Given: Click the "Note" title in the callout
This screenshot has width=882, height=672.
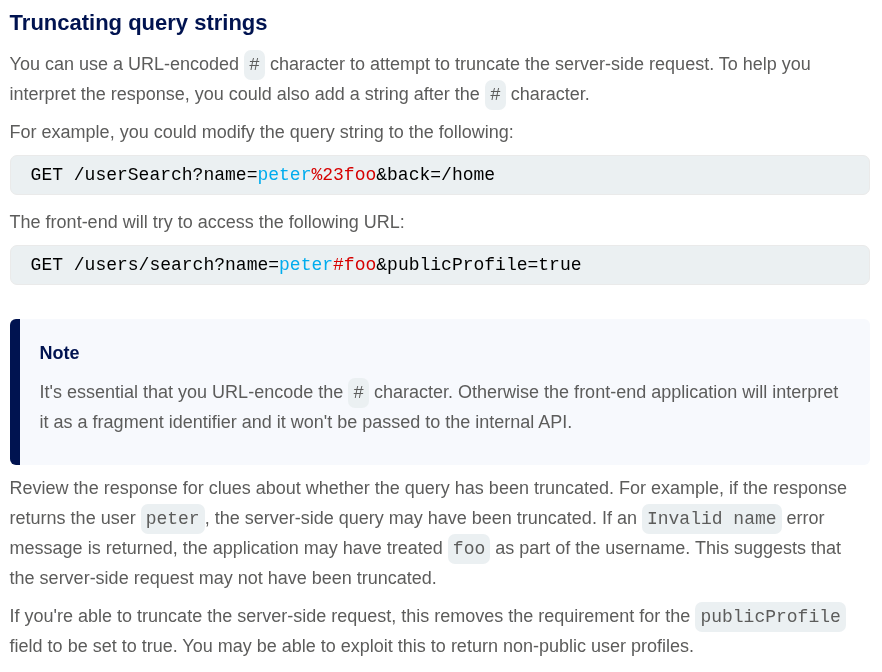Looking at the screenshot, I should point(59,353).
